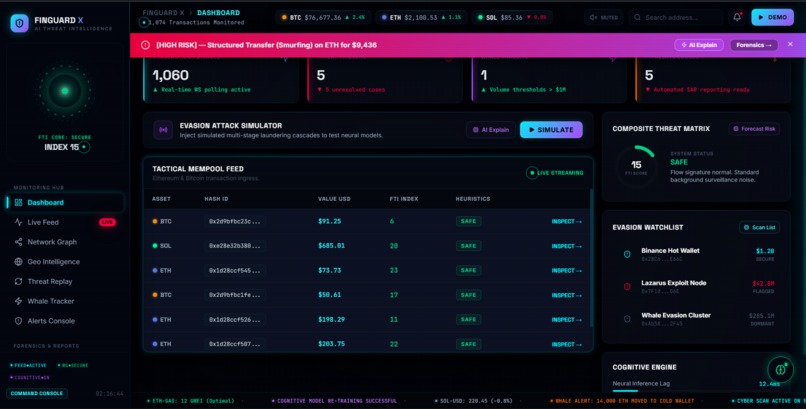Inspect the BTC transaction worth $91.25
Screen dimensions: 806x409
pos(566,221)
